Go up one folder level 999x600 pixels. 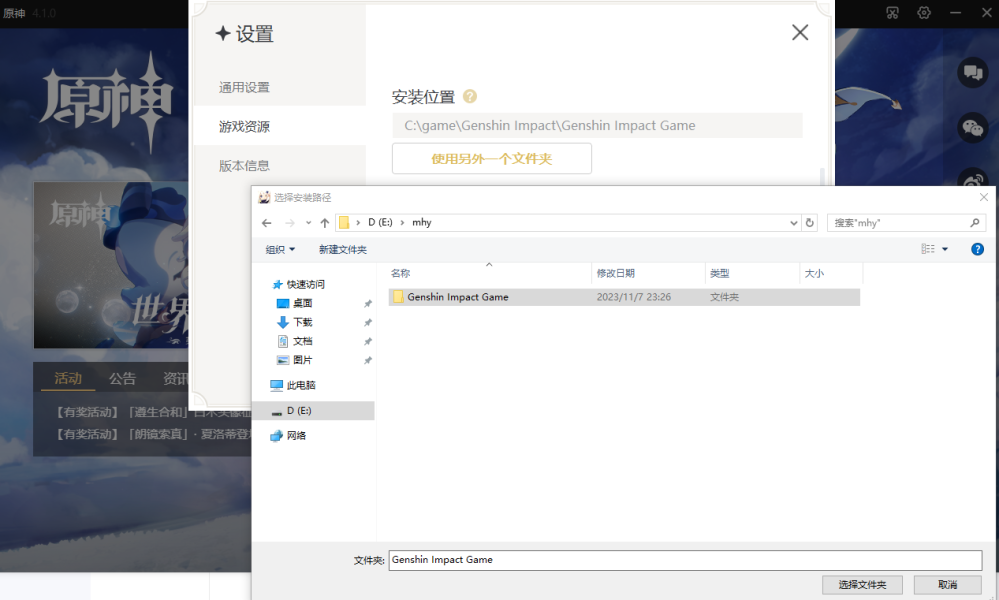[325, 223]
